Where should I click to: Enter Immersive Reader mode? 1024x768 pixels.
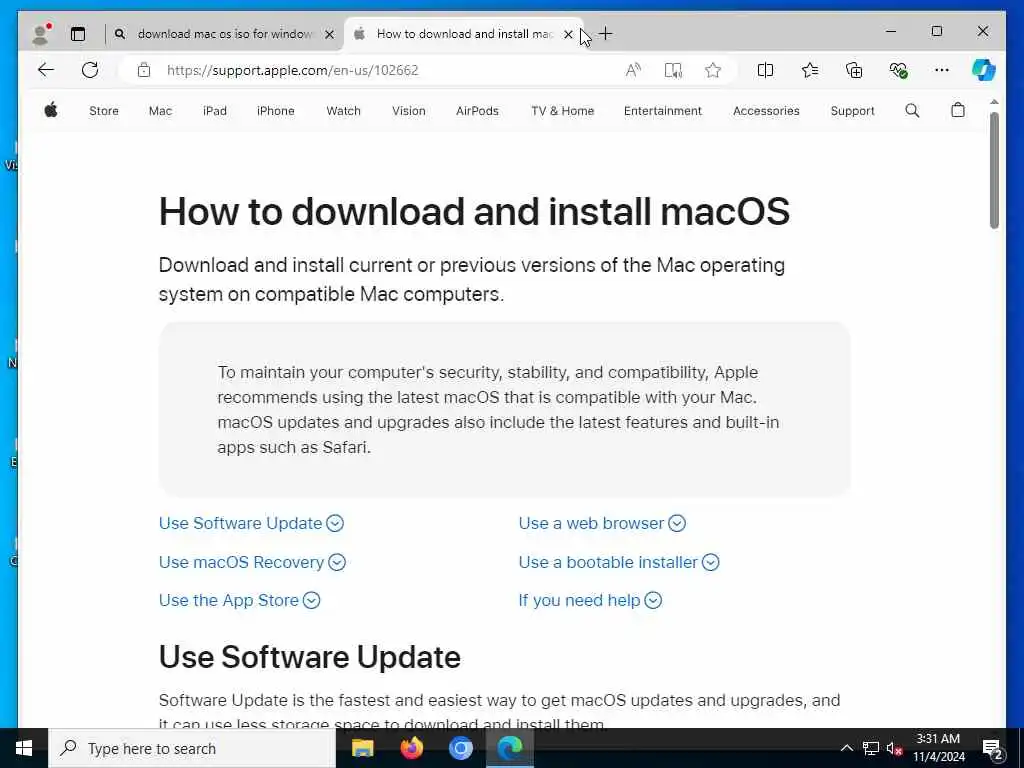(x=673, y=70)
